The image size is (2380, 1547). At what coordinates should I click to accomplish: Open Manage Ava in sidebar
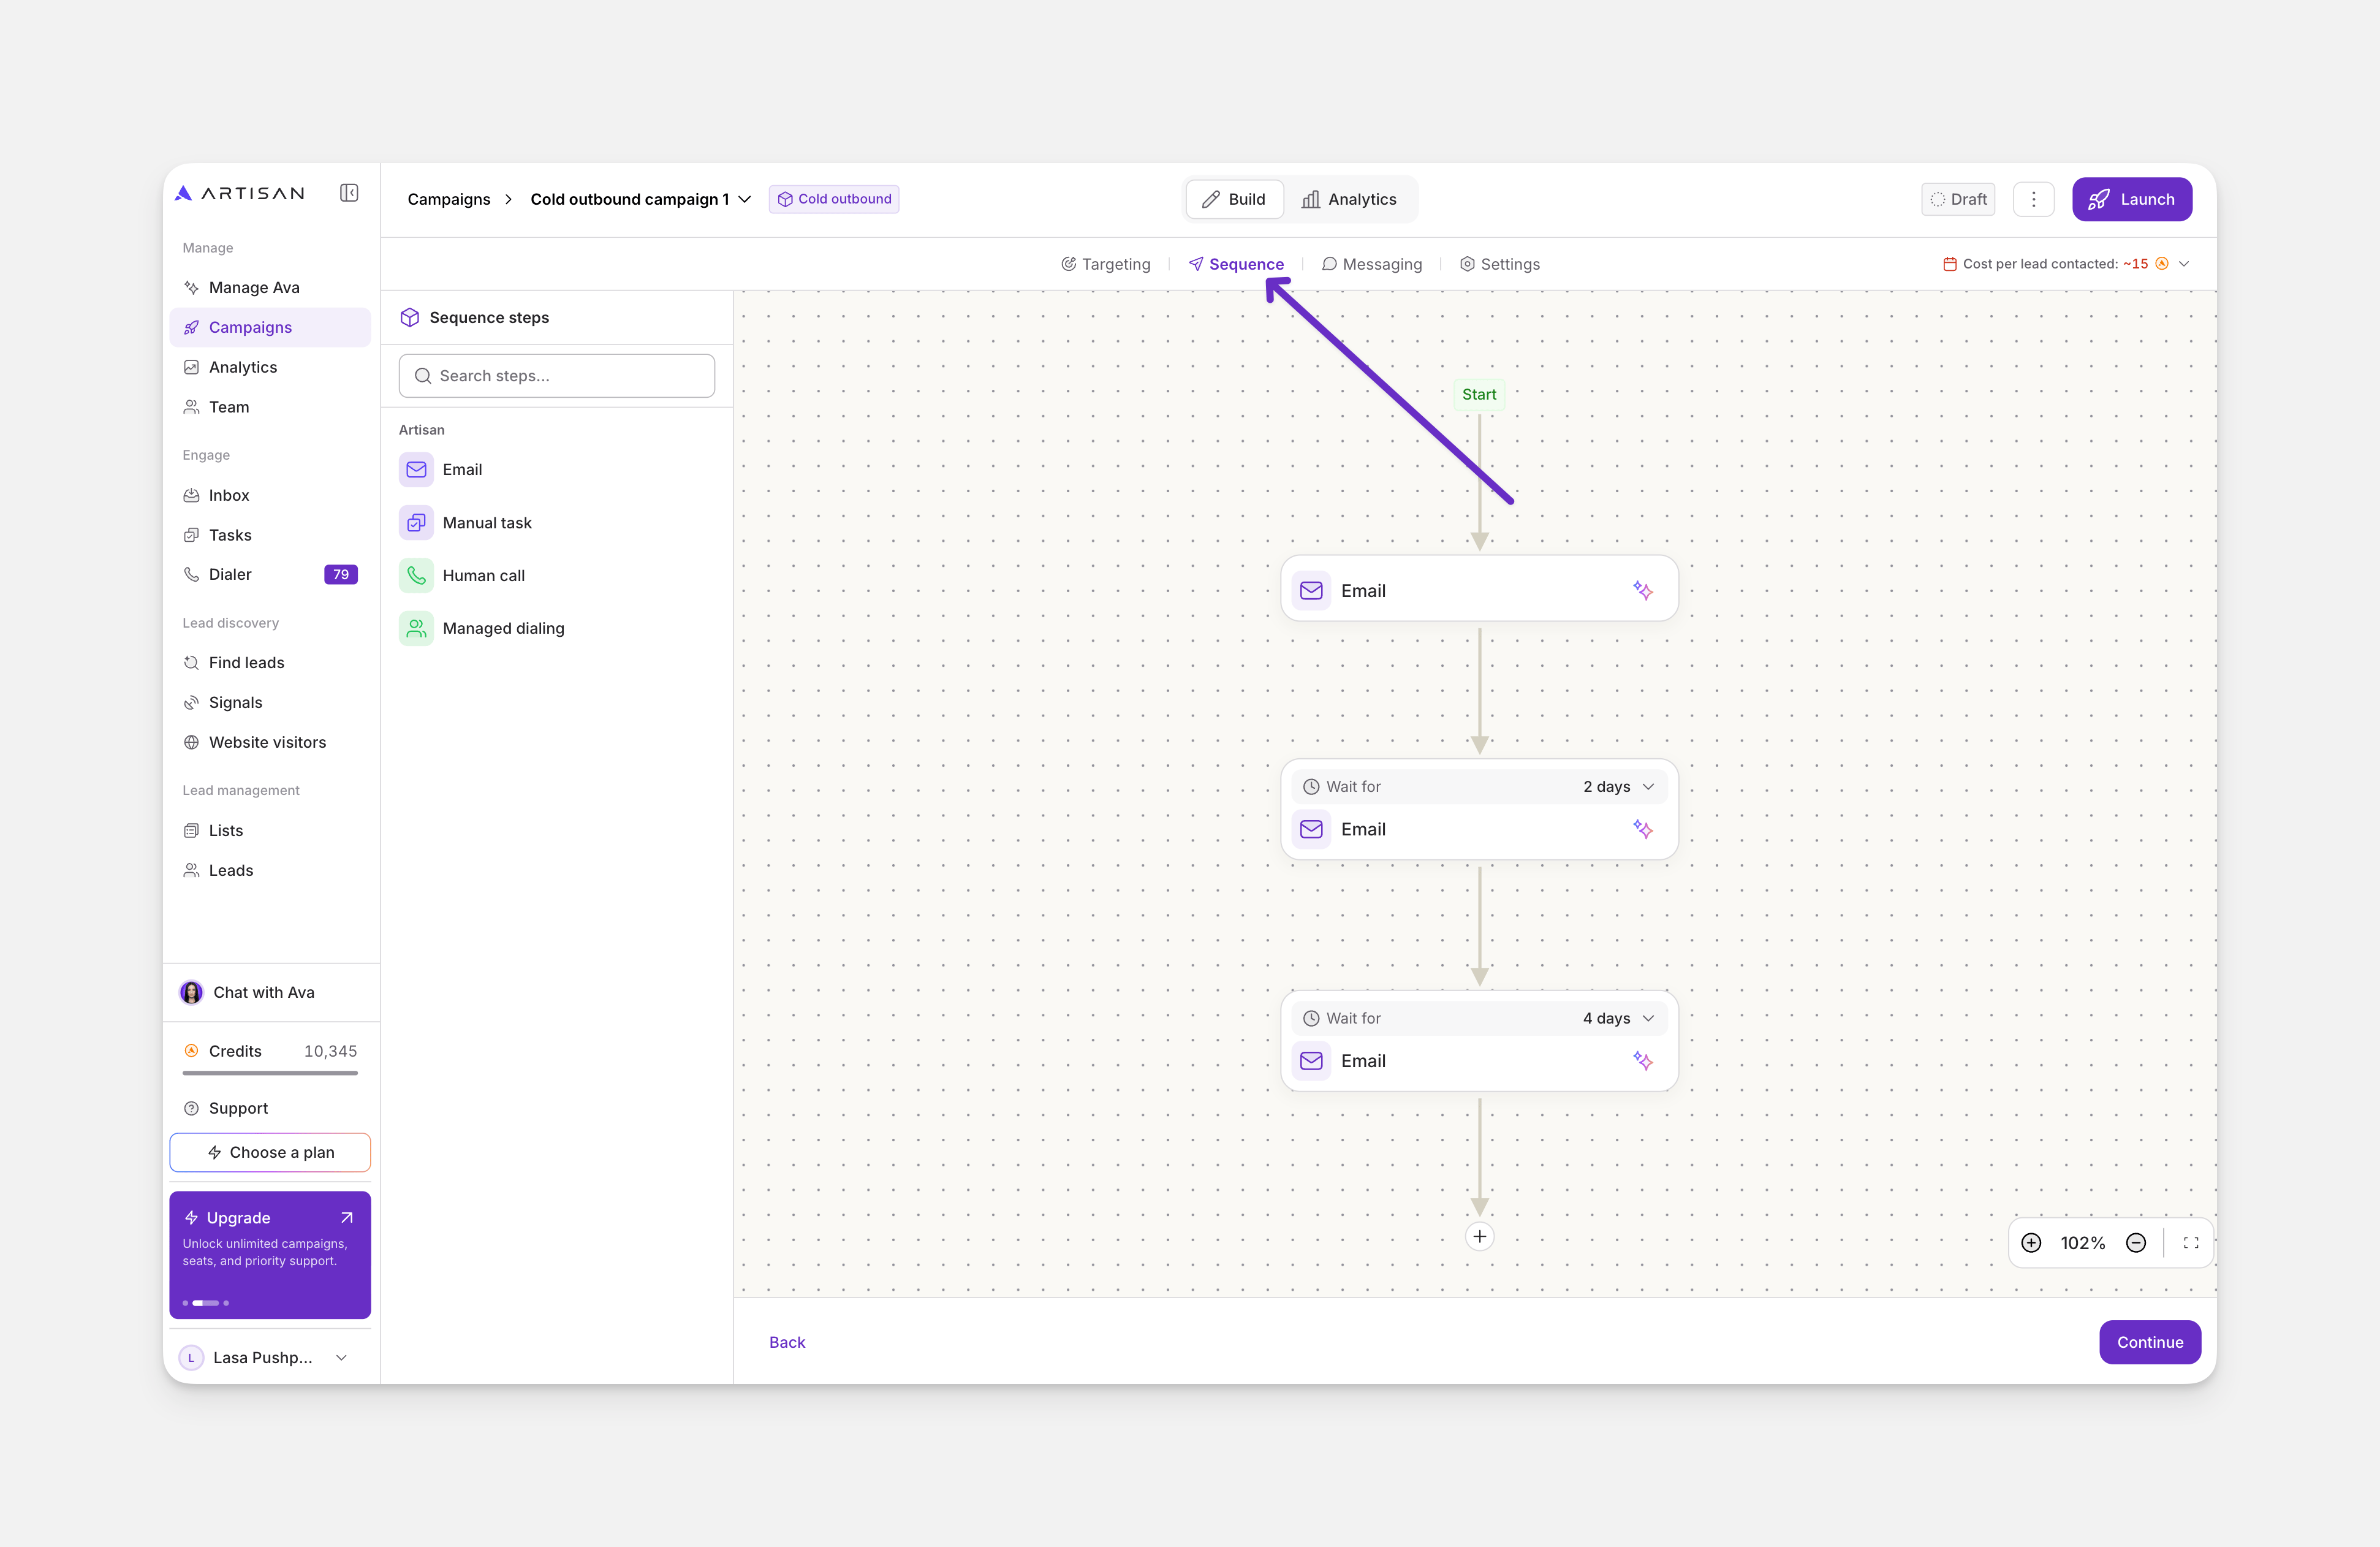(270, 288)
